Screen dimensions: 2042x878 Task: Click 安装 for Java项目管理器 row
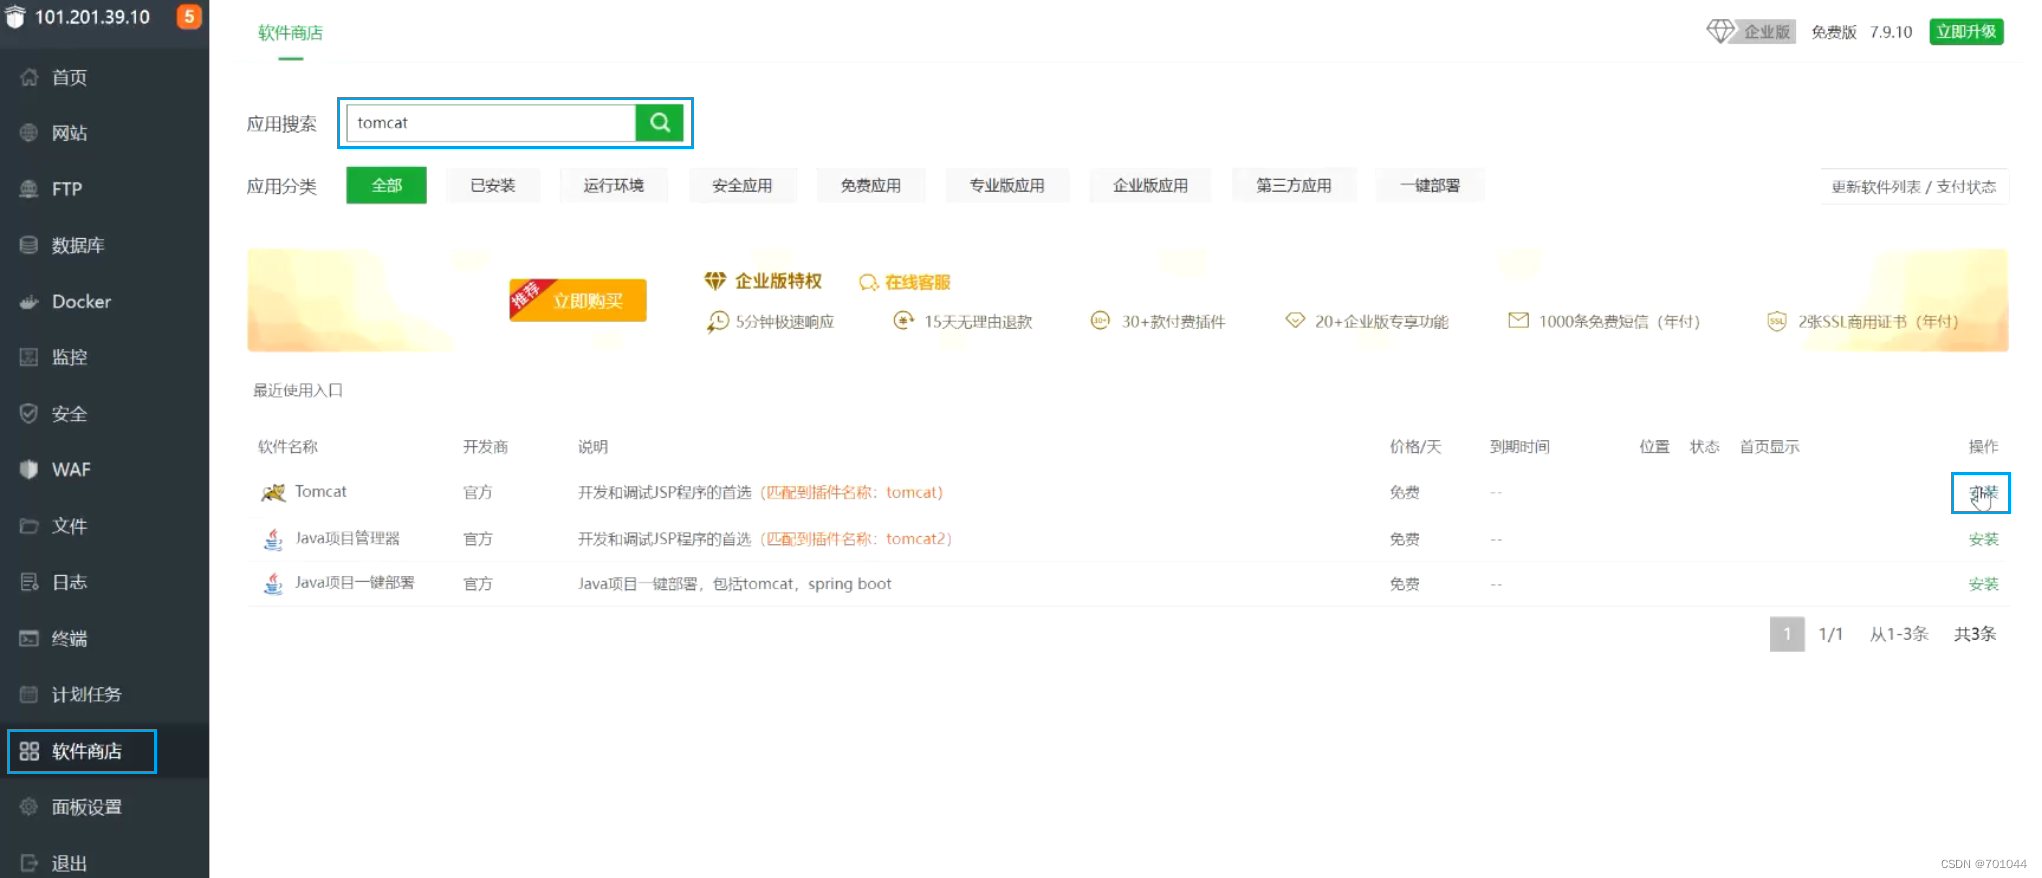click(1983, 539)
